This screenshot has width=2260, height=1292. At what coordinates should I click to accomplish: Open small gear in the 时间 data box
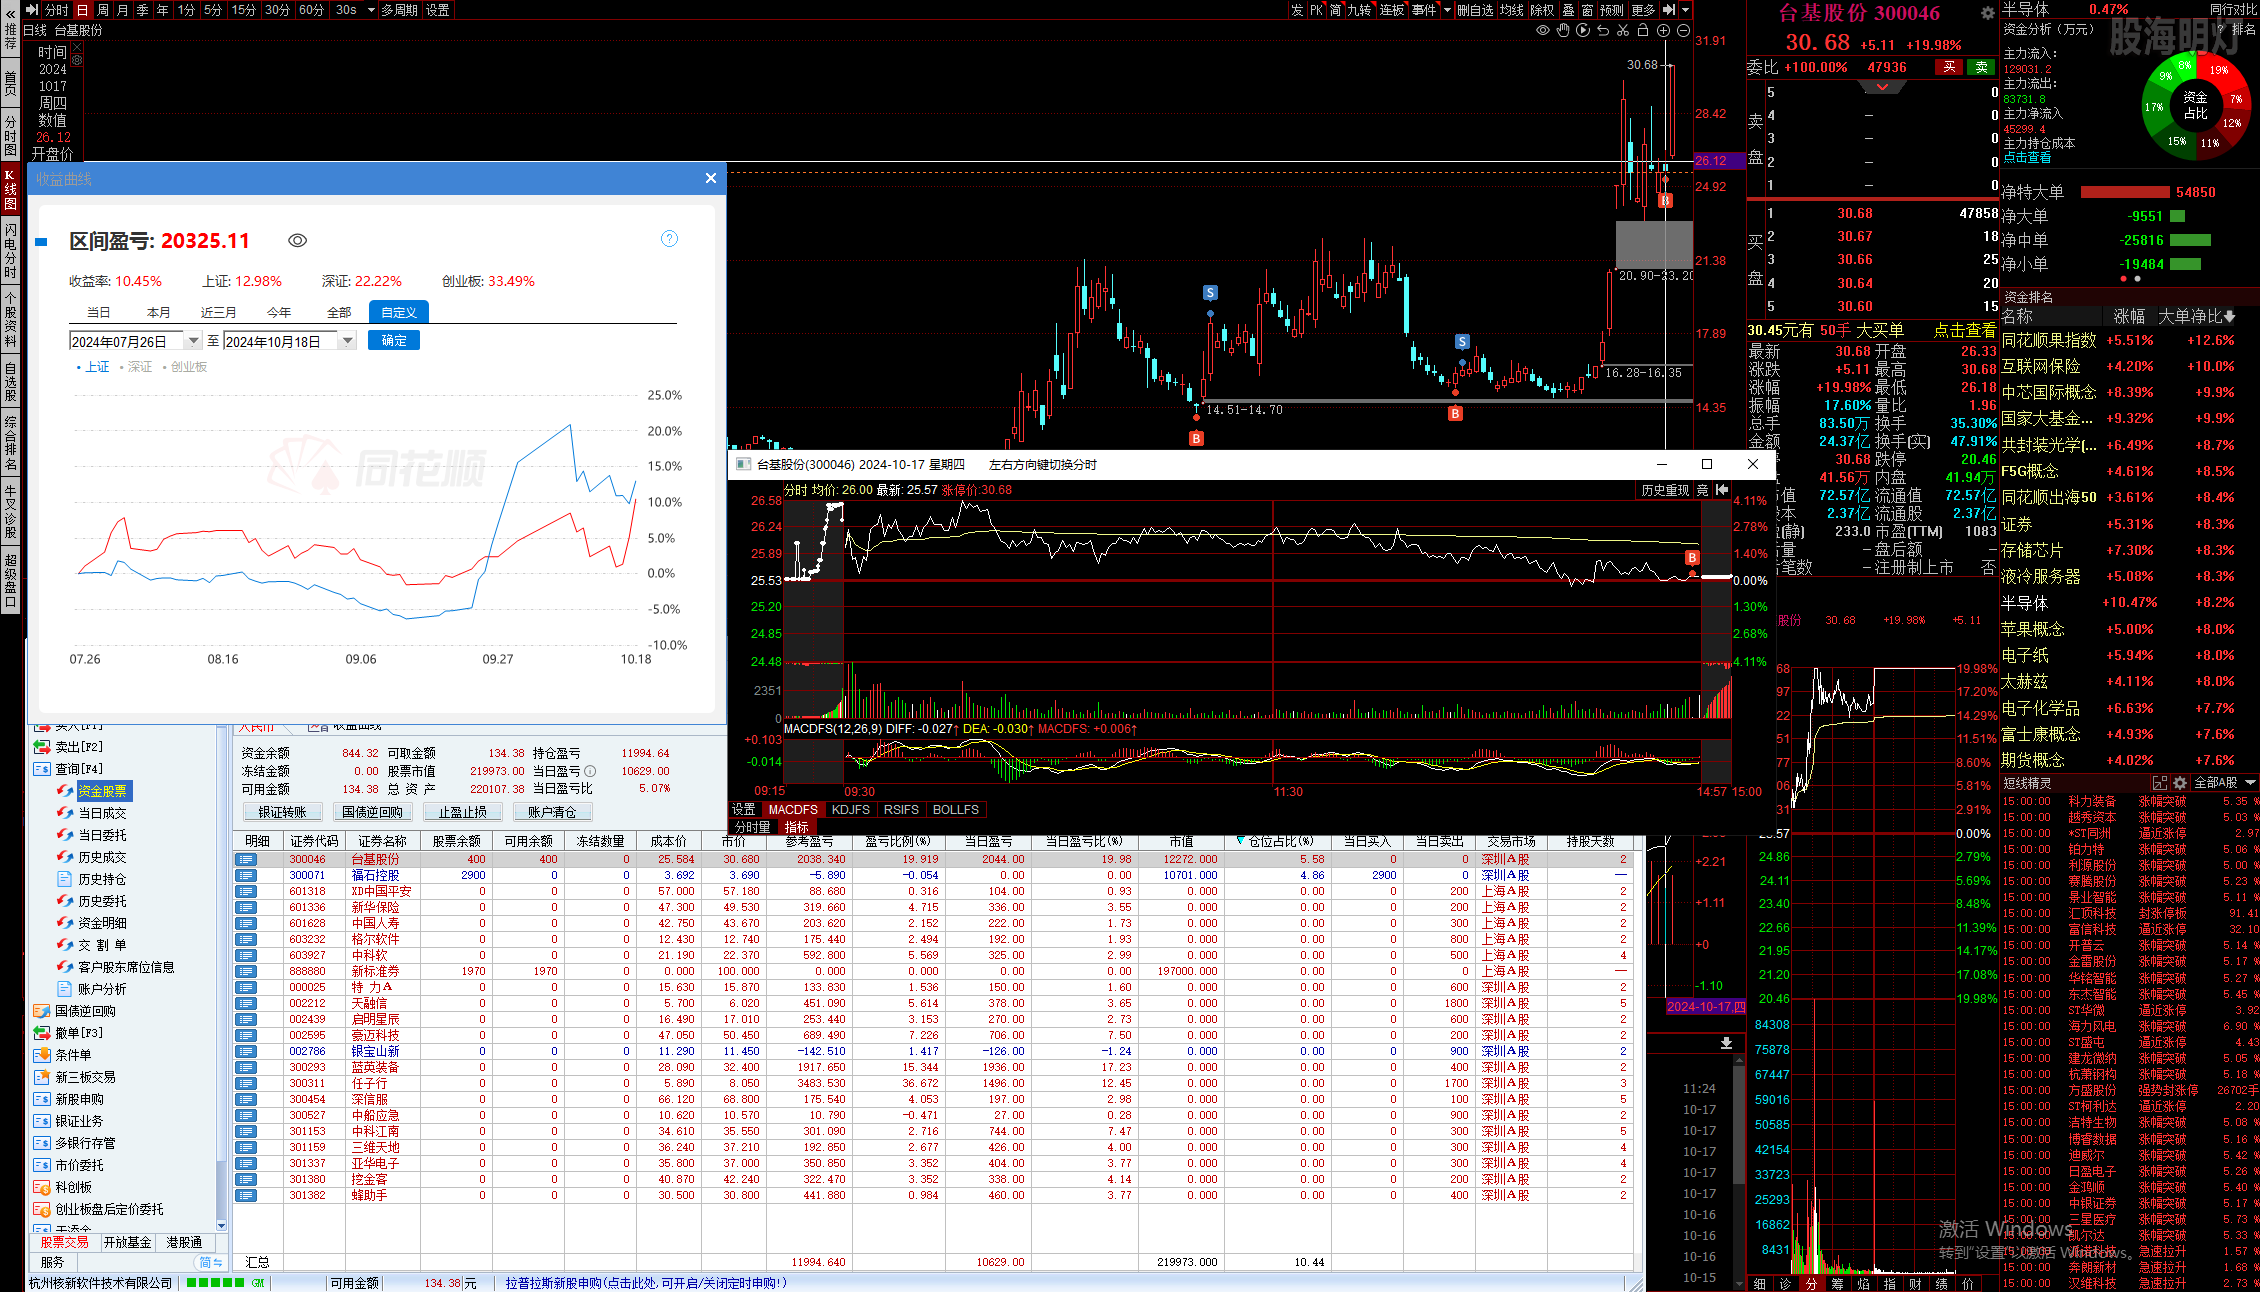[77, 60]
